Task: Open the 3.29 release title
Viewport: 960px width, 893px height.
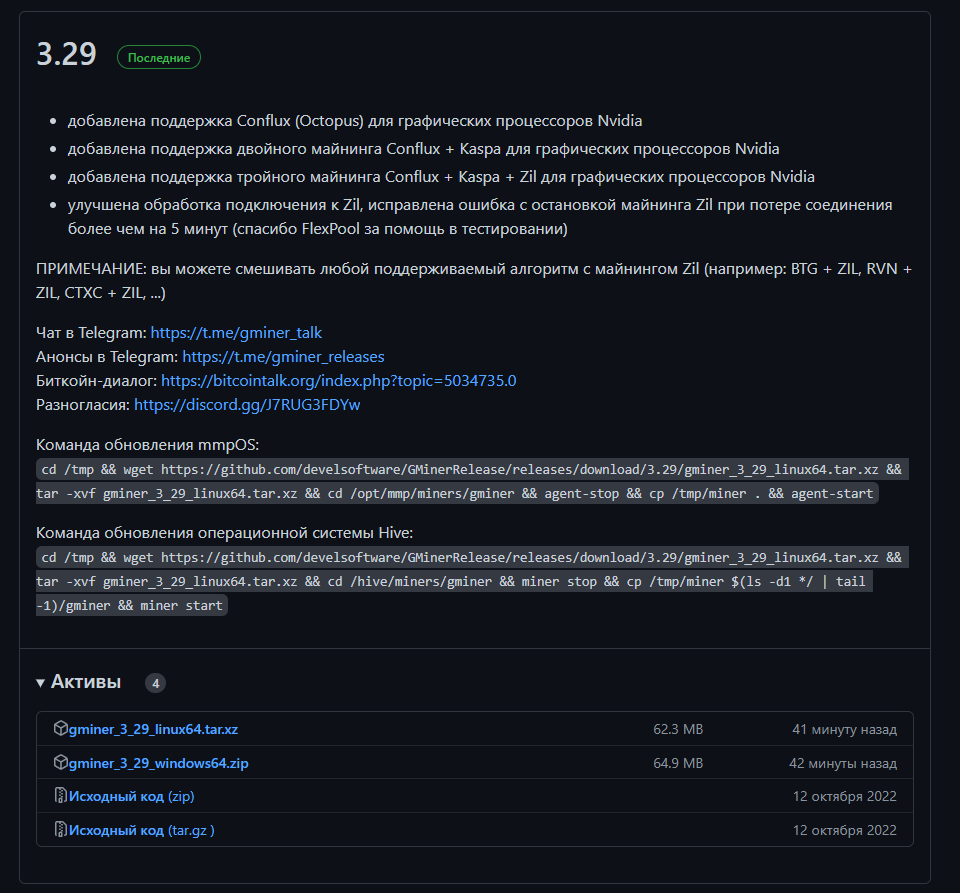Action: tap(66, 54)
